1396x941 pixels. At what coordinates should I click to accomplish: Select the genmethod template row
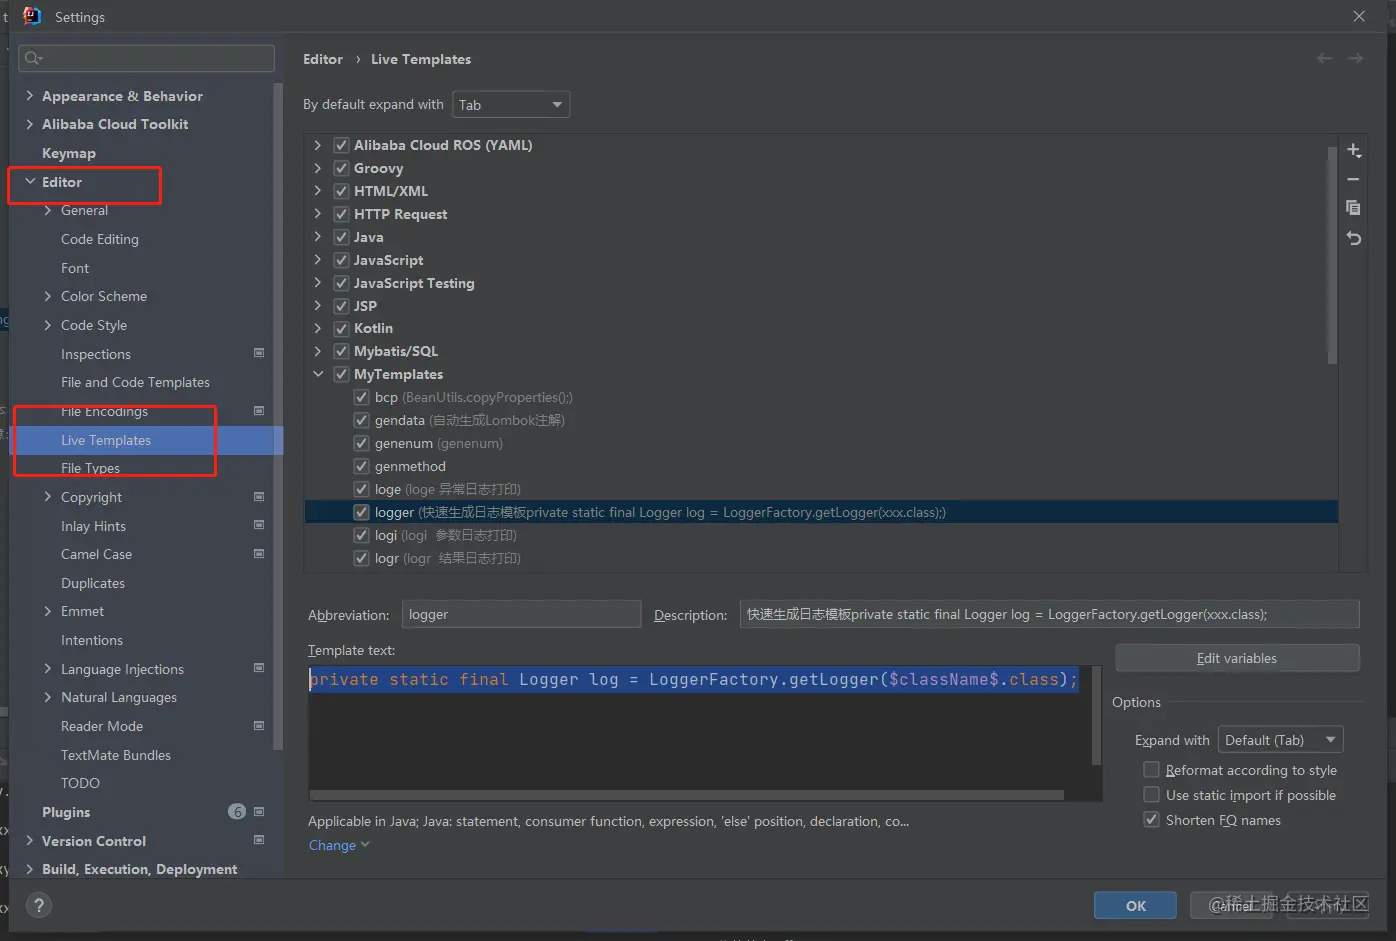pos(821,466)
